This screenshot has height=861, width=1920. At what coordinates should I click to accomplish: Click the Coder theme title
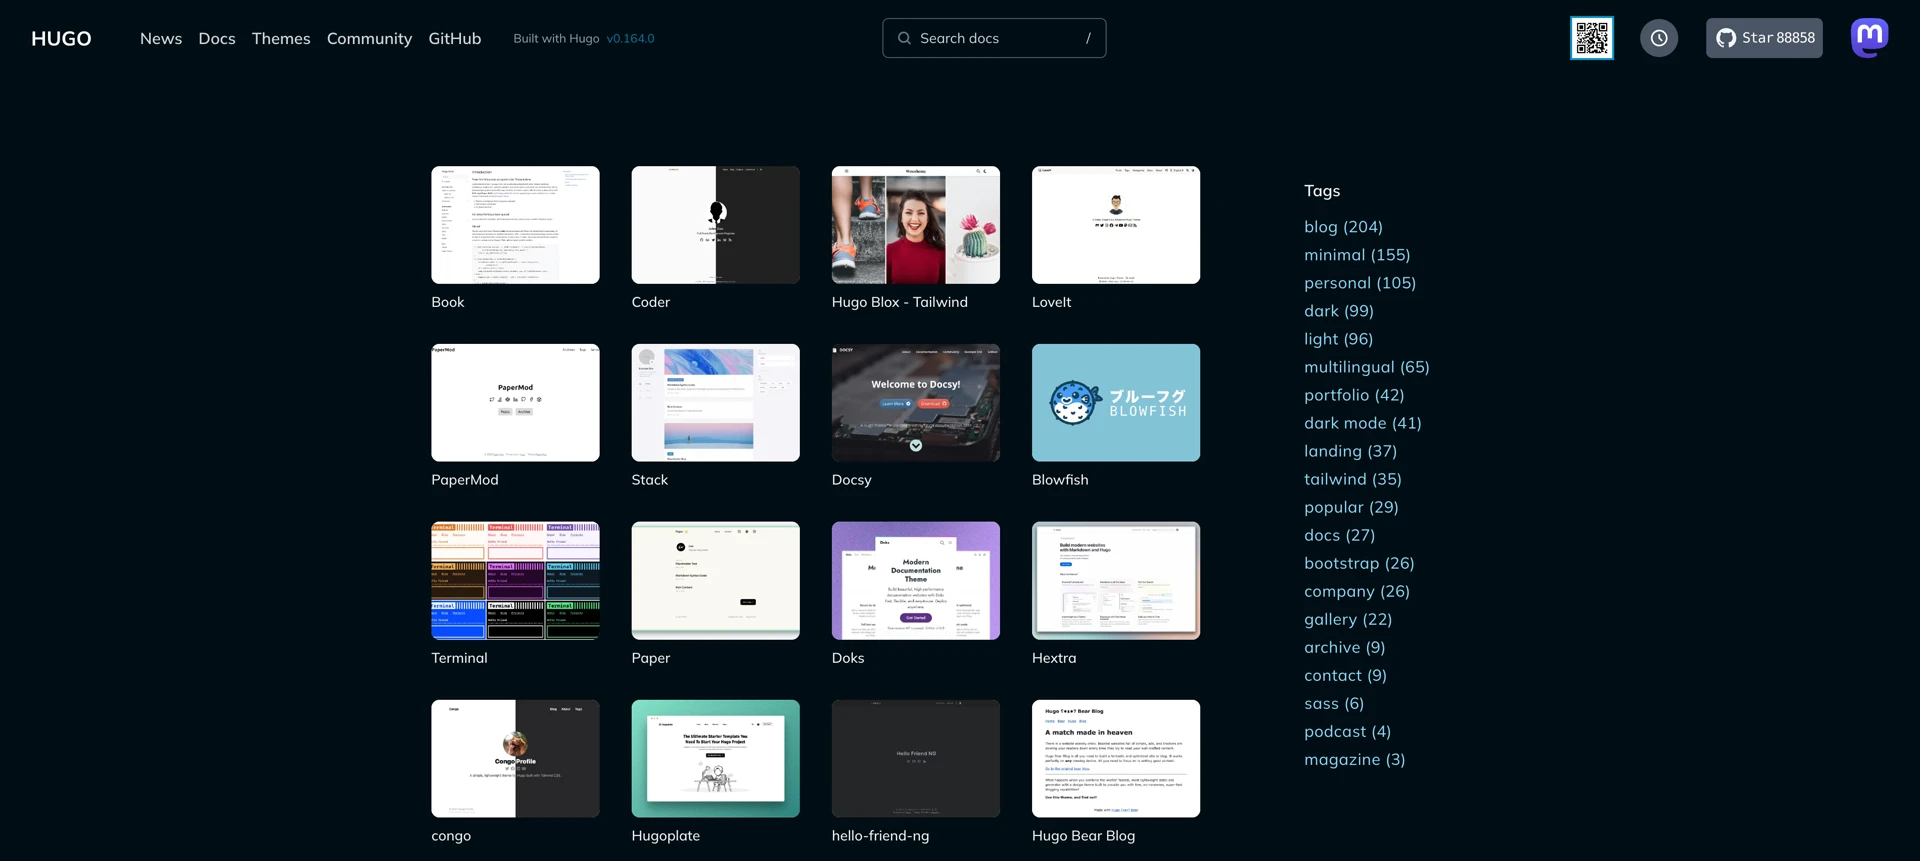[651, 302]
